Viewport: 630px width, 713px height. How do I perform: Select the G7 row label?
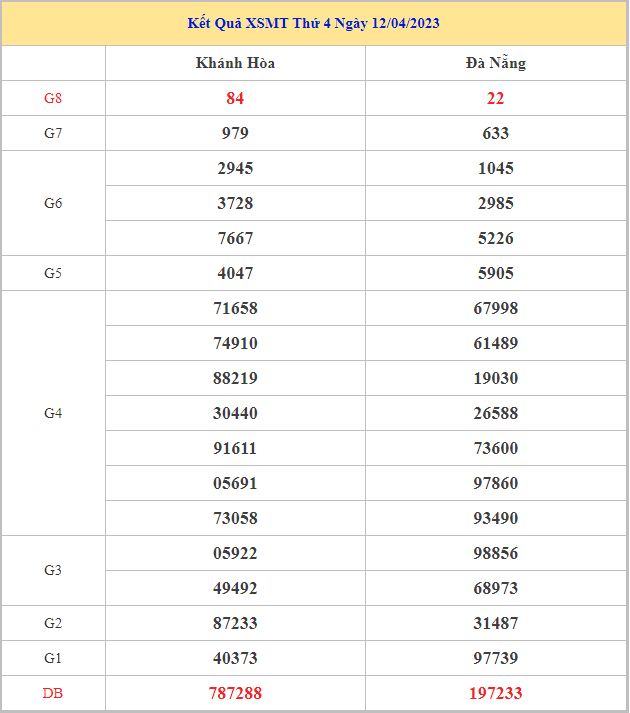[53, 133]
